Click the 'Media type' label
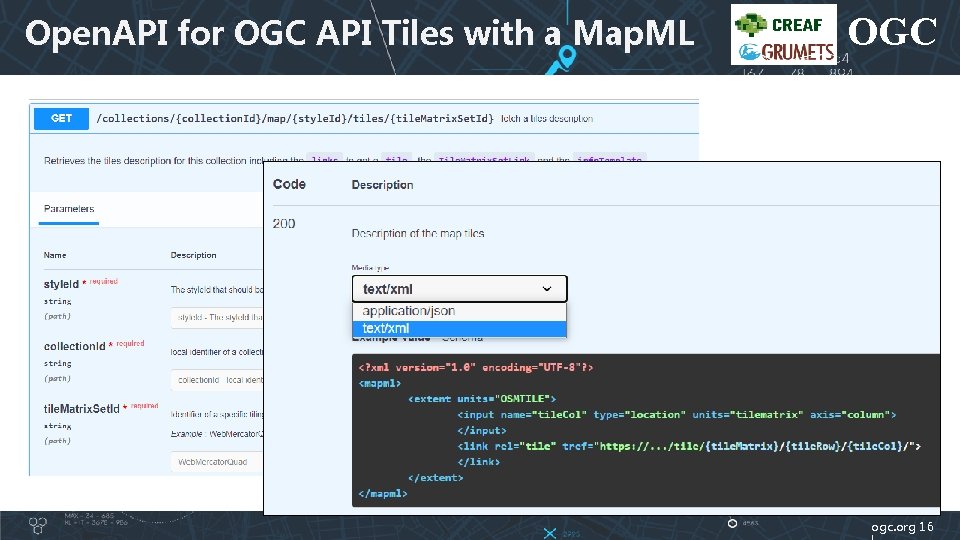Image resolution: width=960 pixels, height=540 pixels. click(x=370, y=268)
